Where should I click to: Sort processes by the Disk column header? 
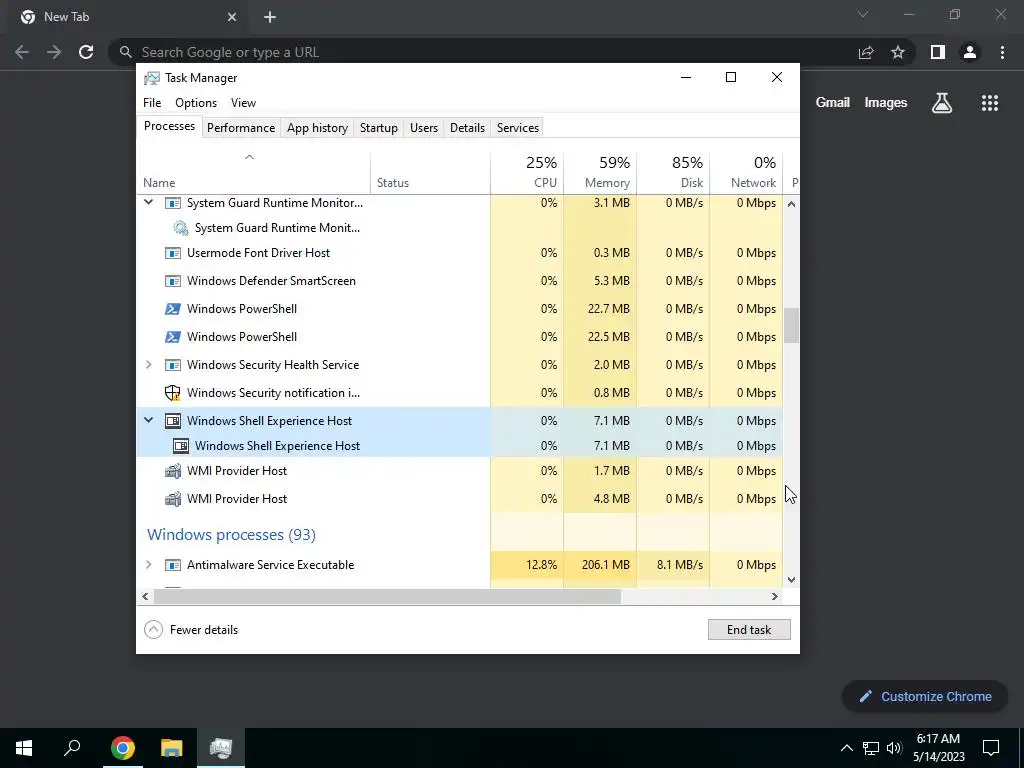click(673, 172)
